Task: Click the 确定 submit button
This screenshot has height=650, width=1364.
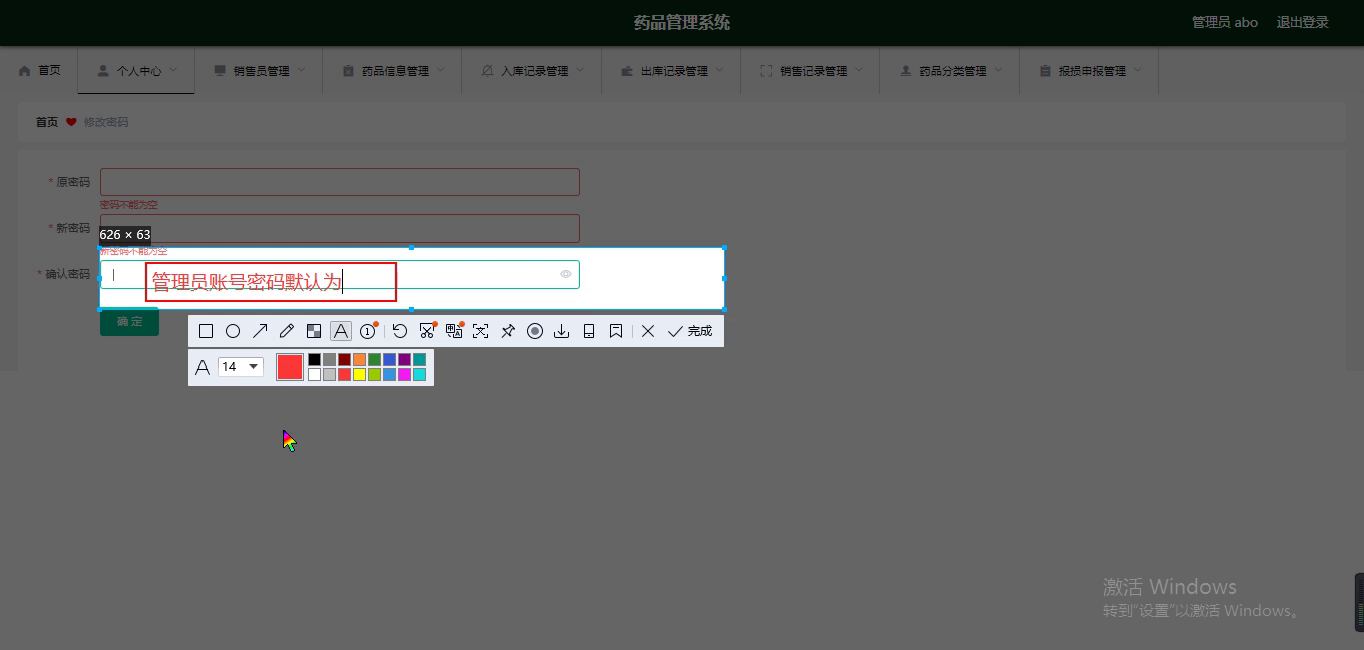Action: [129, 322]
